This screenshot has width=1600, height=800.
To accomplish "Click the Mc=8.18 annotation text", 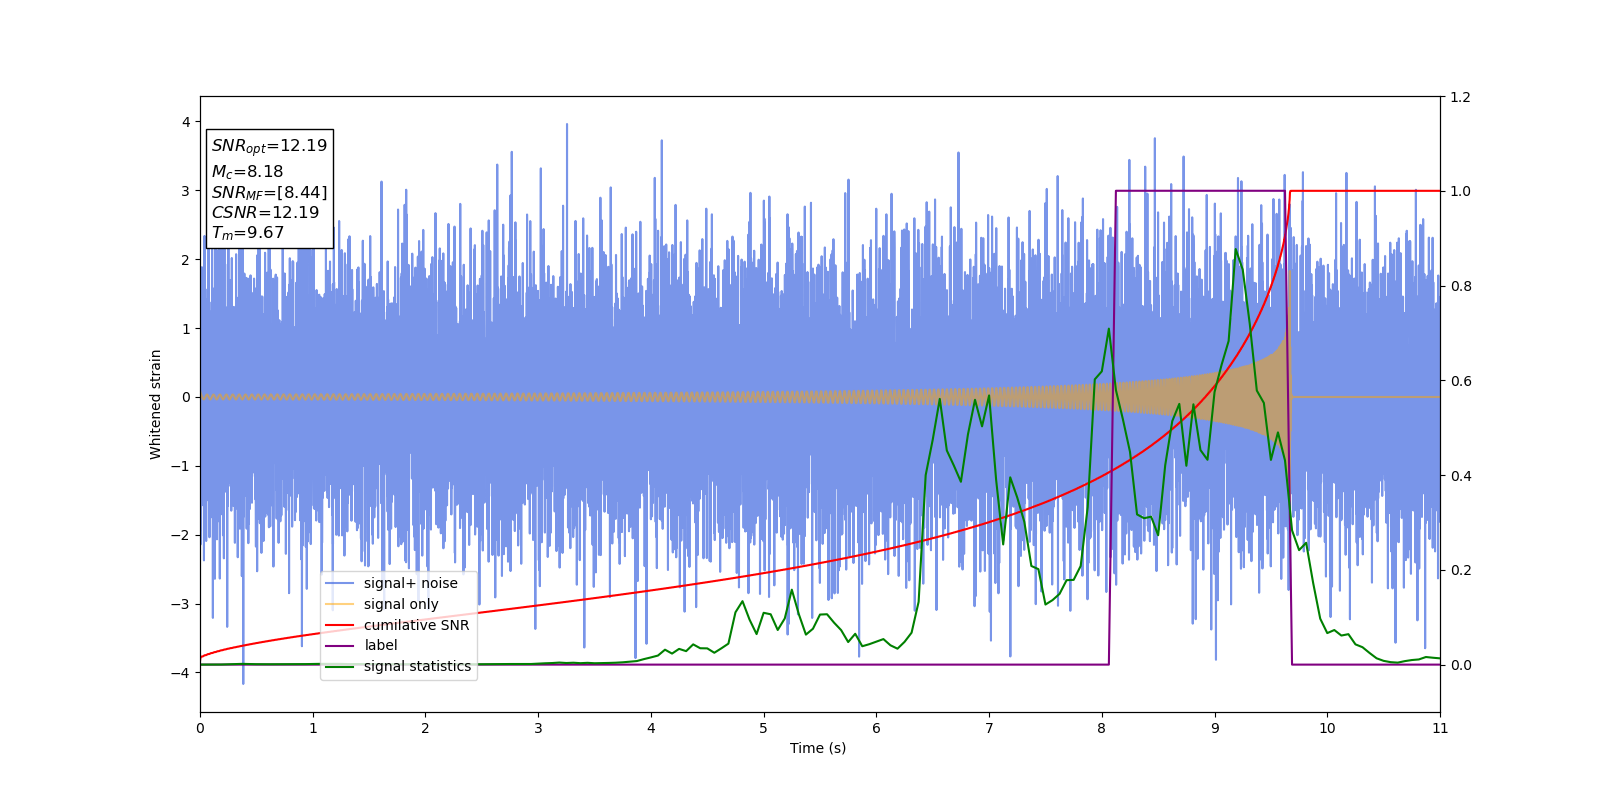I will [x=247, y=172].
